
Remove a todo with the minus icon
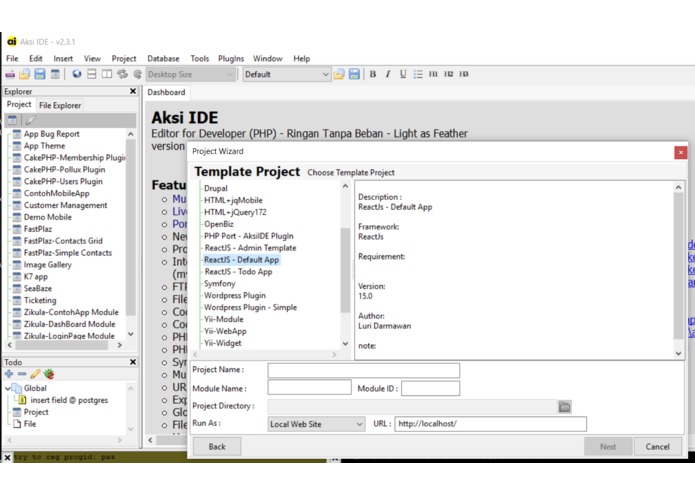point(22,374)
